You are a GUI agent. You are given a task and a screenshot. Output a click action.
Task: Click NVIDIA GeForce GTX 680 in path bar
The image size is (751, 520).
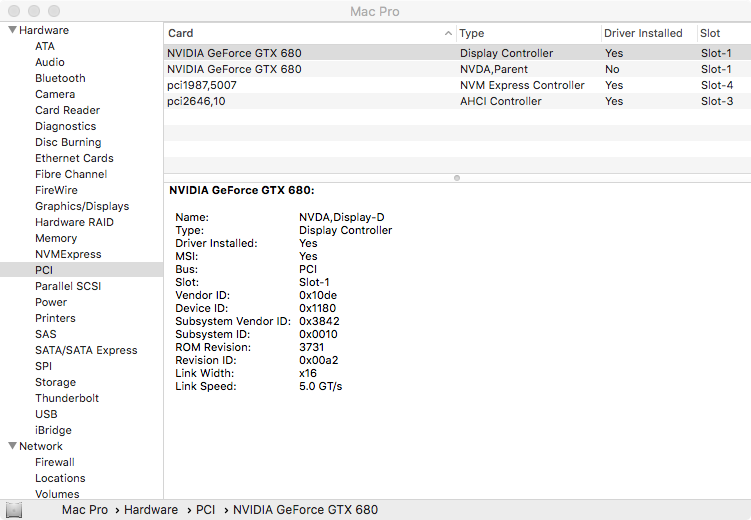[306, 509]
